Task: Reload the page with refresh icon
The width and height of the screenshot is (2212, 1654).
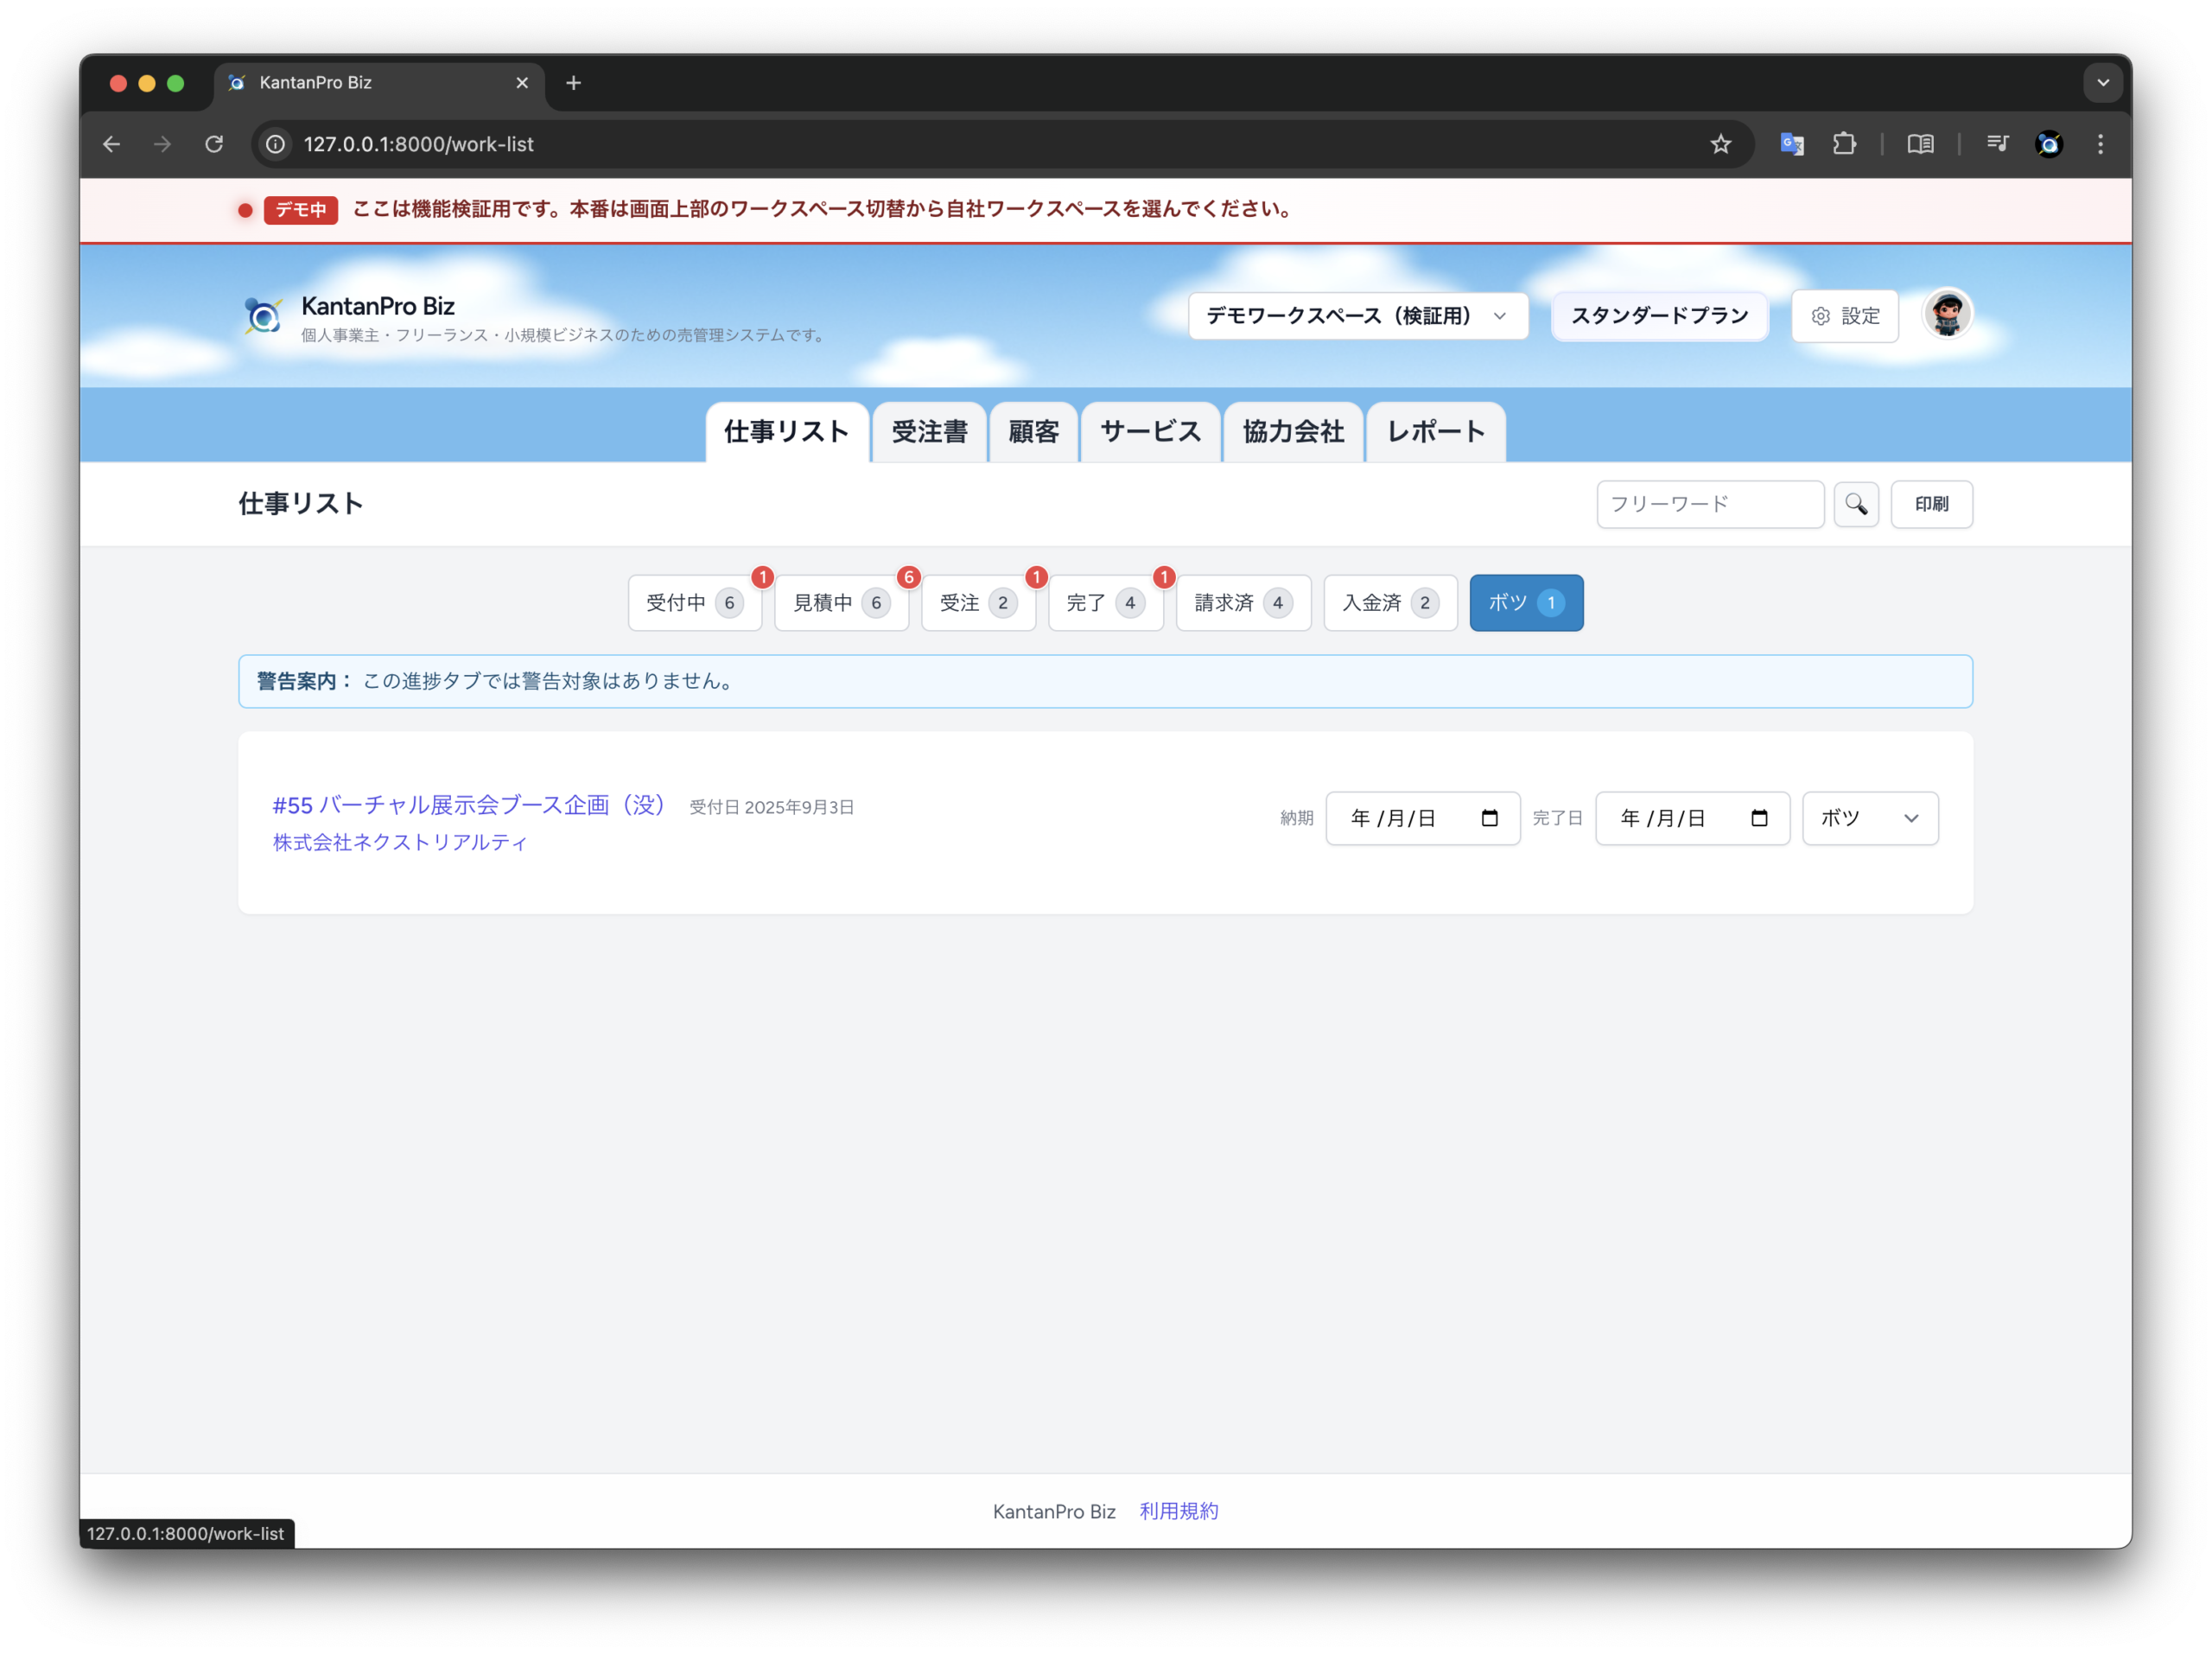Action: (x=214, y=144)
